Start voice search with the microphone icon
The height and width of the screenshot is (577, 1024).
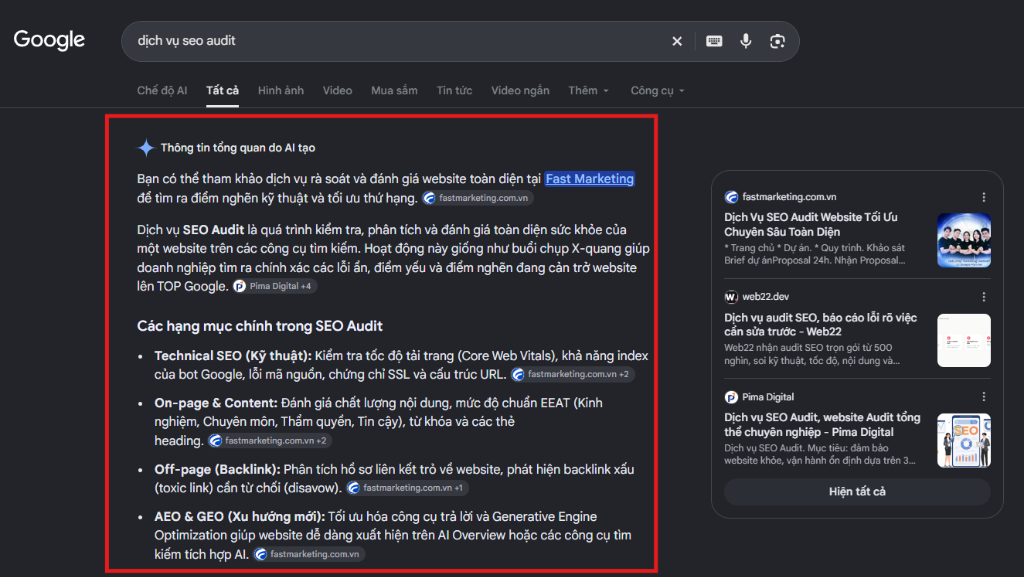click(x=746, y=41)
